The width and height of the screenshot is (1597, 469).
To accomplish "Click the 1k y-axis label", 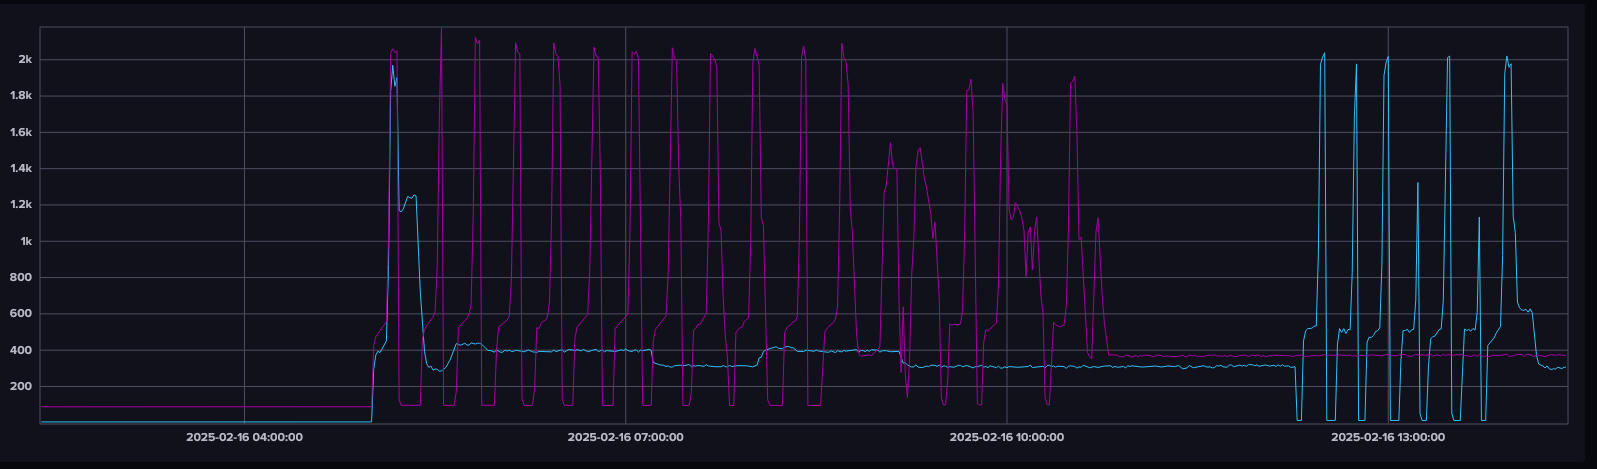I will coord(26,241).
